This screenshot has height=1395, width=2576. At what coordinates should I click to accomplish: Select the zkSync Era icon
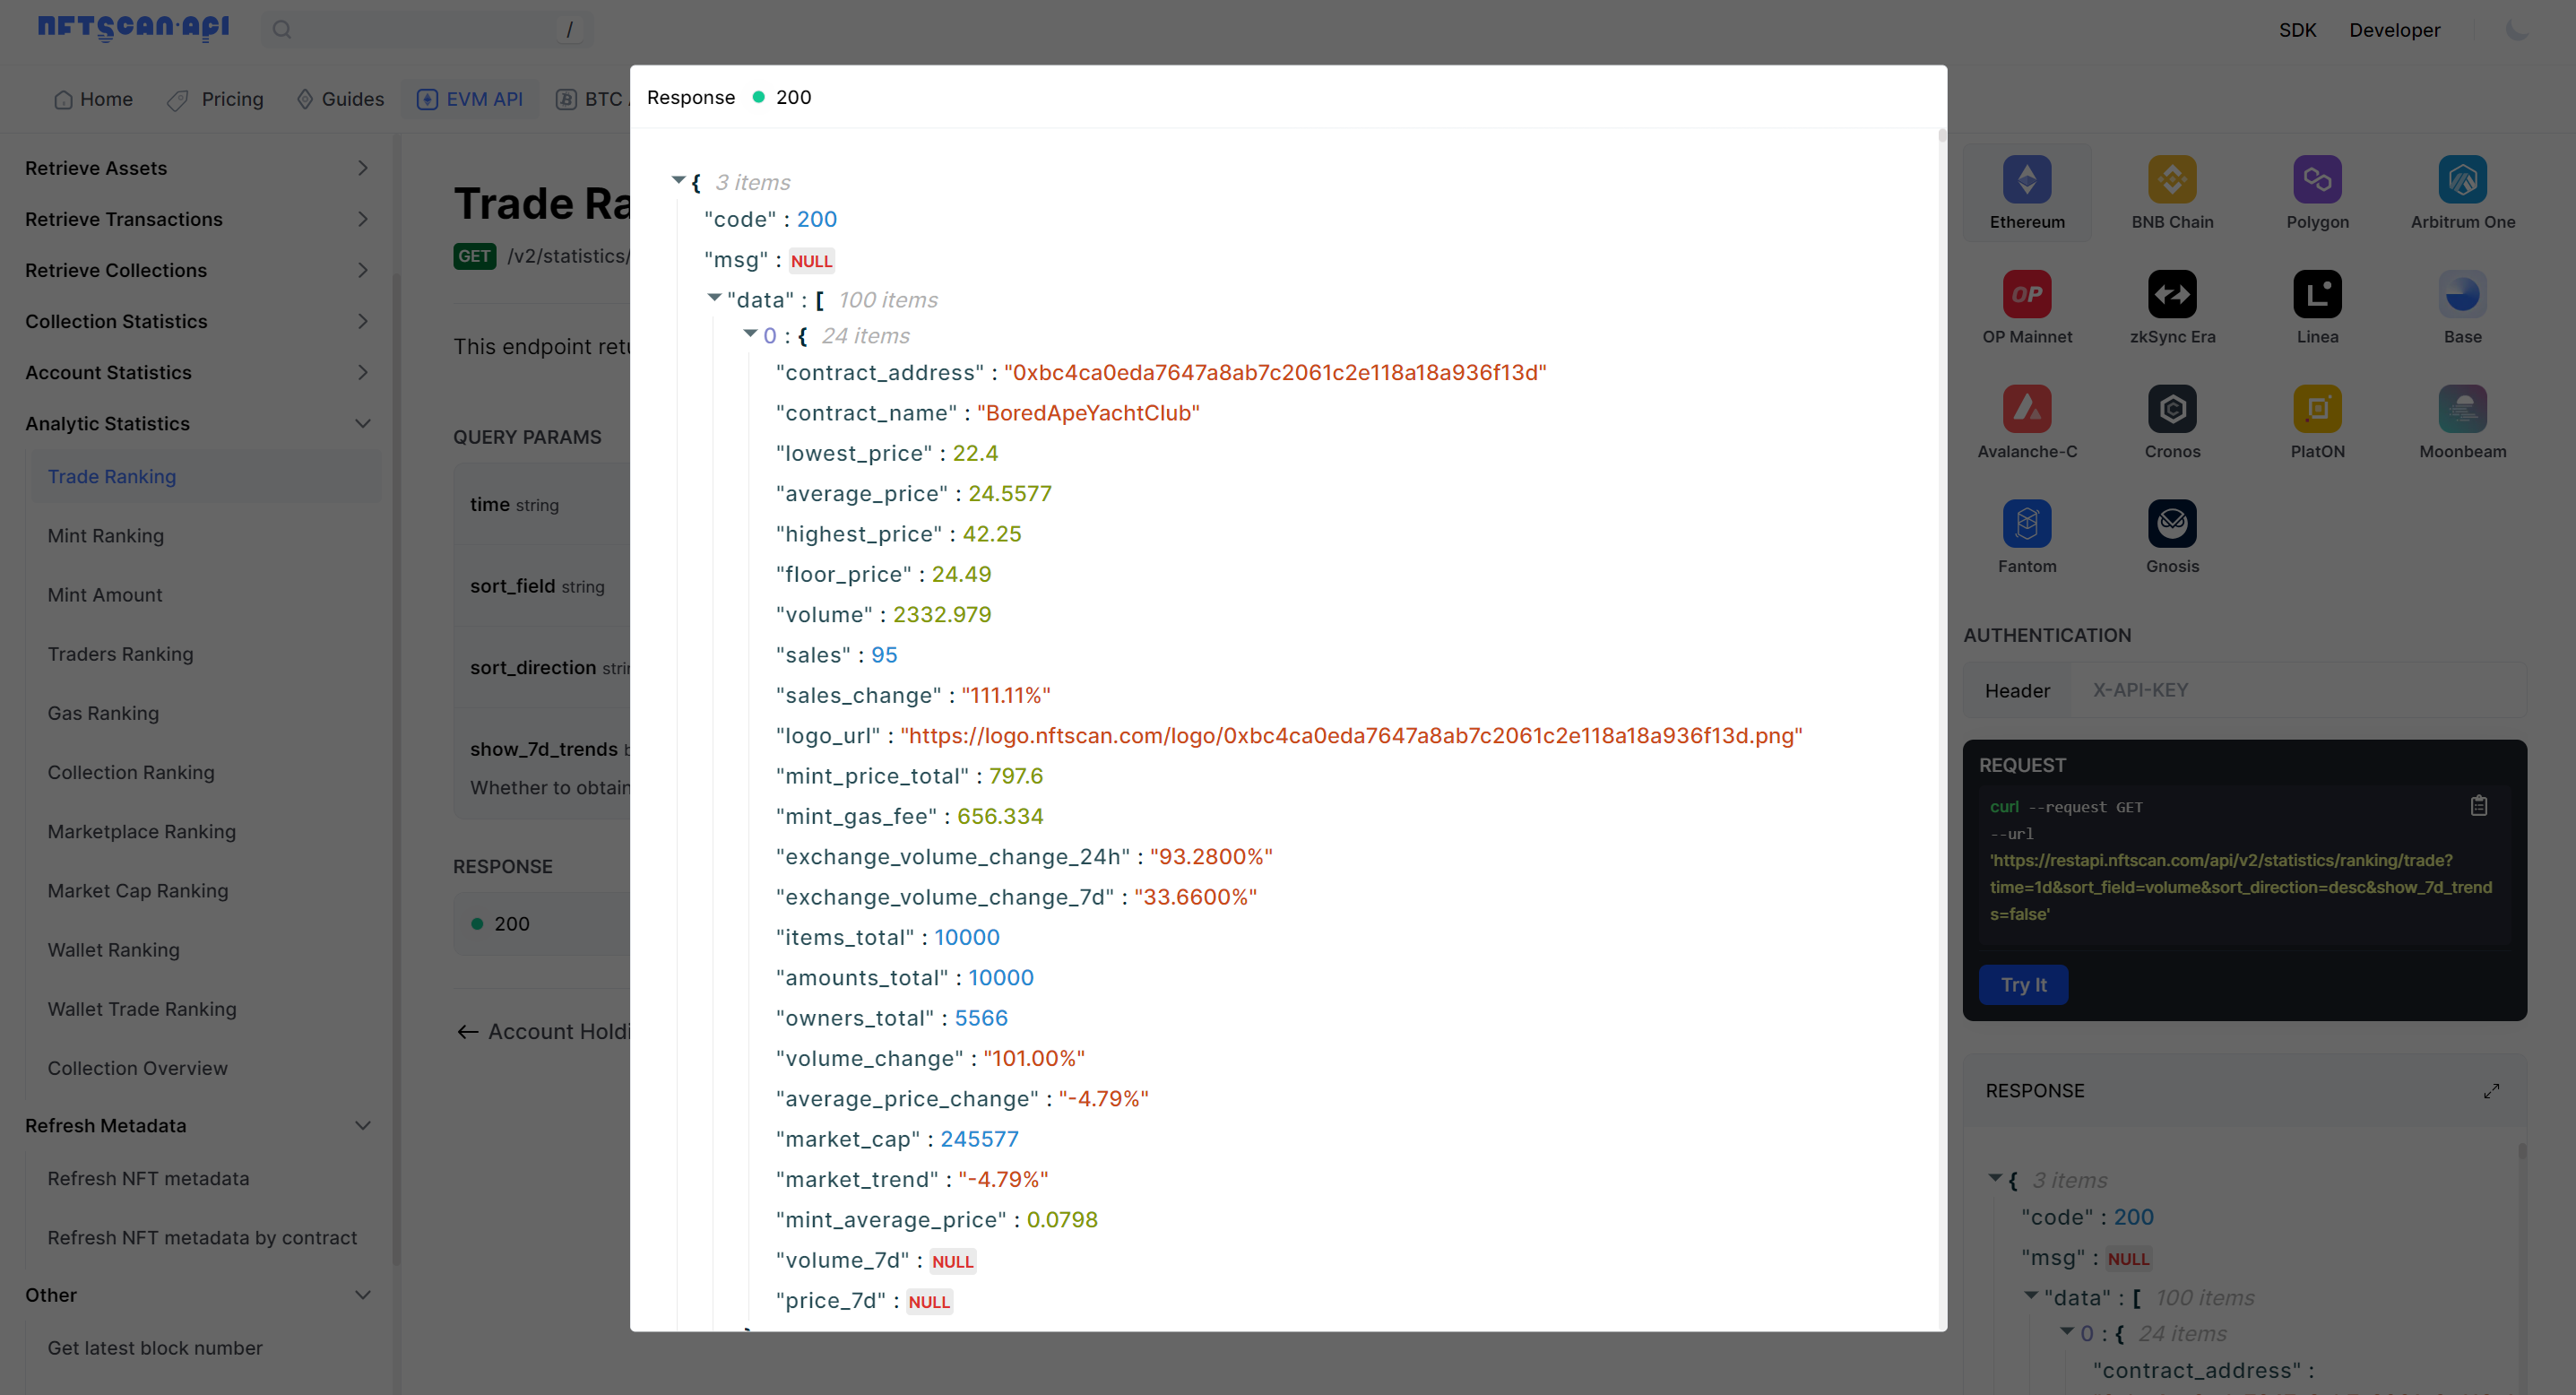tap(2171, 295)
